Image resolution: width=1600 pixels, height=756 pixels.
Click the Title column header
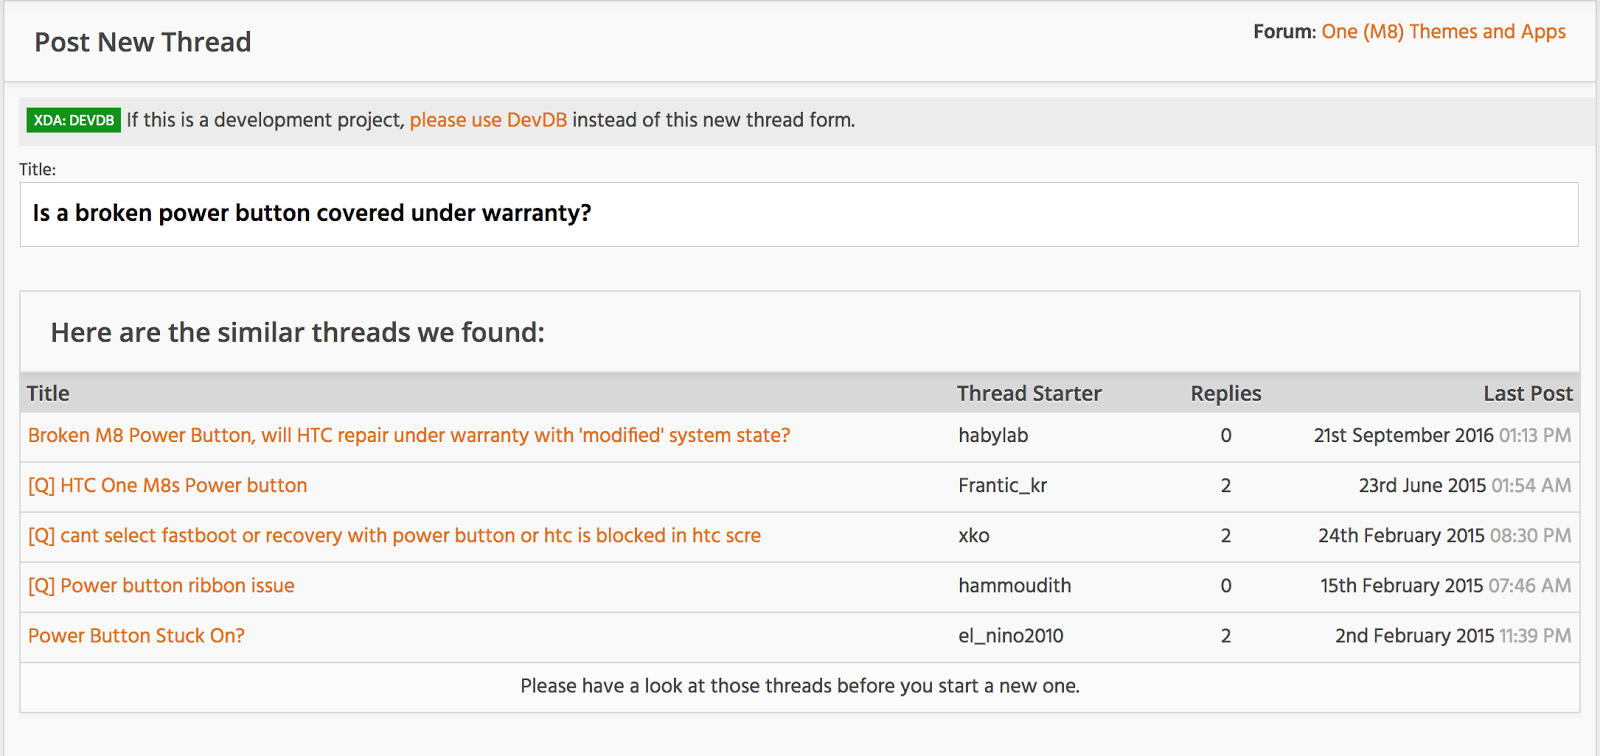[48, 394]
